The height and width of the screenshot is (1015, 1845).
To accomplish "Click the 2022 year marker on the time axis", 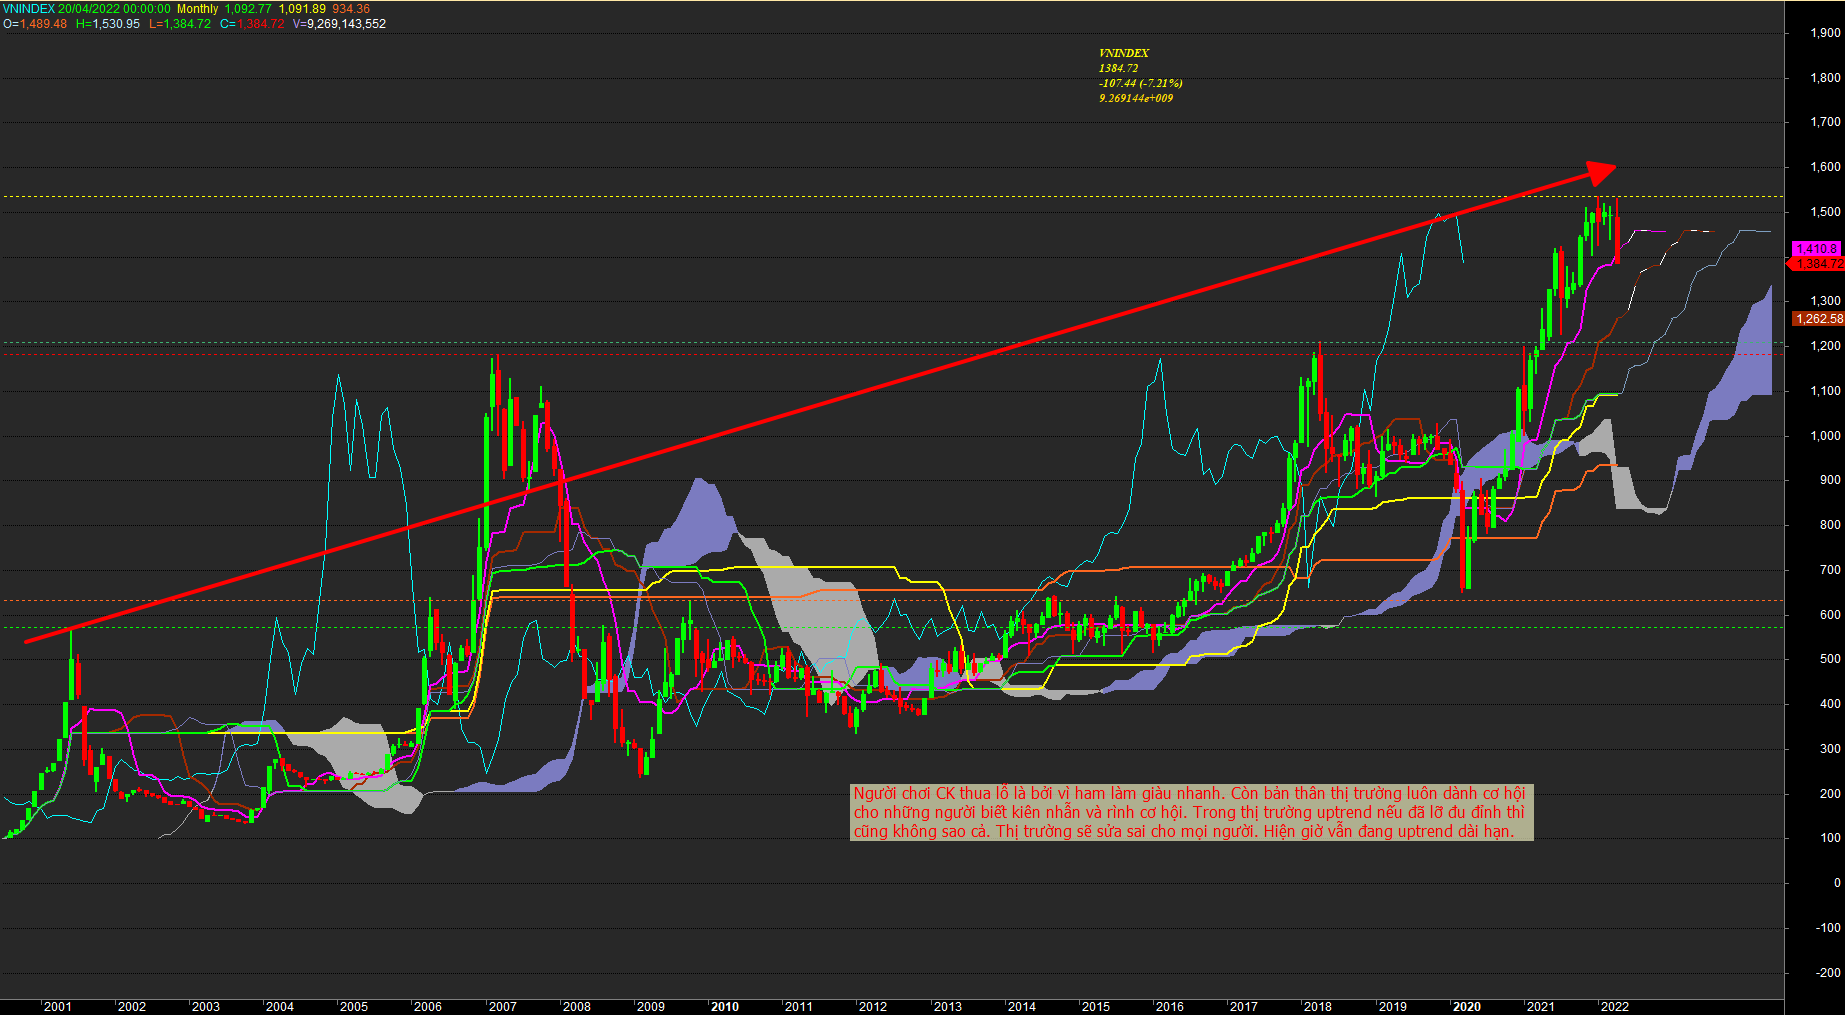I will click(1615, 1007).
